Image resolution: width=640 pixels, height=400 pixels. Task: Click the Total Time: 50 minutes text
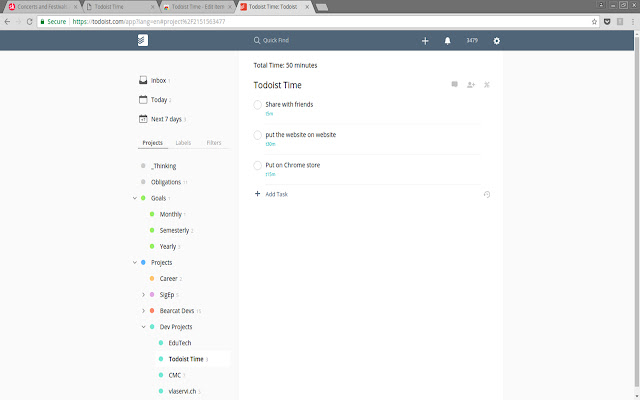pos(285,65)
